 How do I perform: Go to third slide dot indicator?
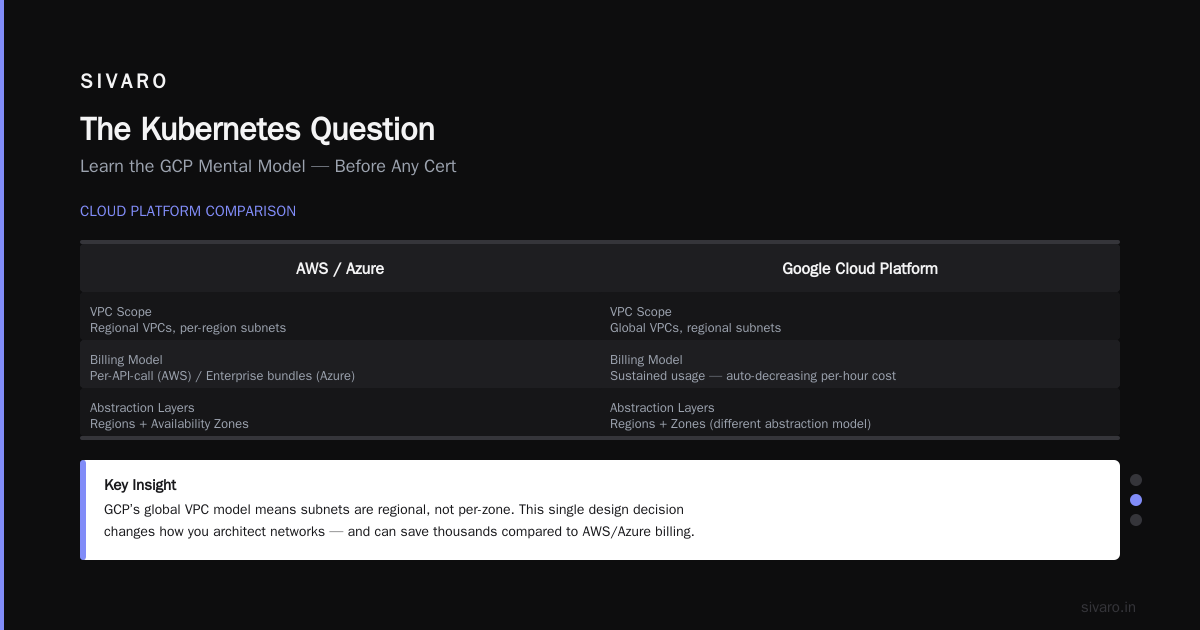point(1136,520)
